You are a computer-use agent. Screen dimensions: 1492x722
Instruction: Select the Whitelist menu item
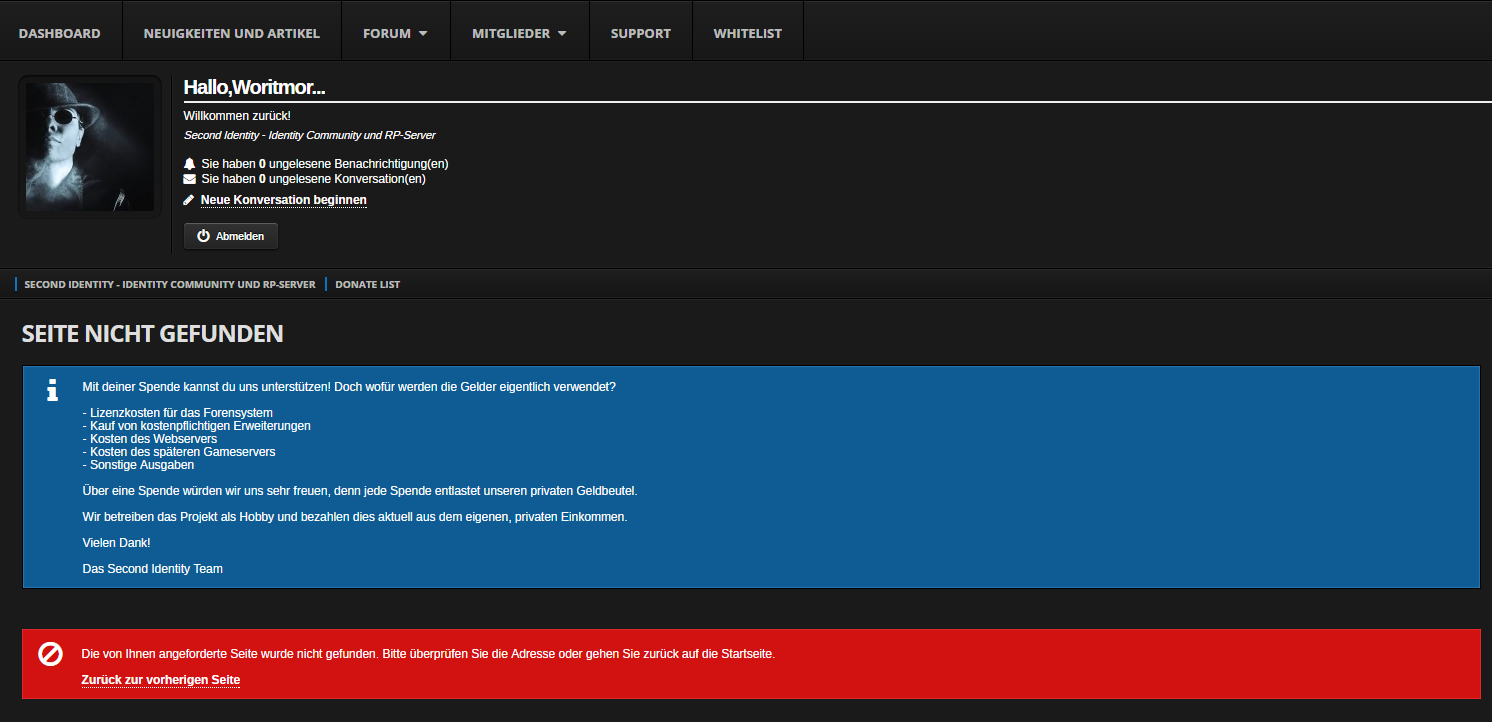coord(747,33)
